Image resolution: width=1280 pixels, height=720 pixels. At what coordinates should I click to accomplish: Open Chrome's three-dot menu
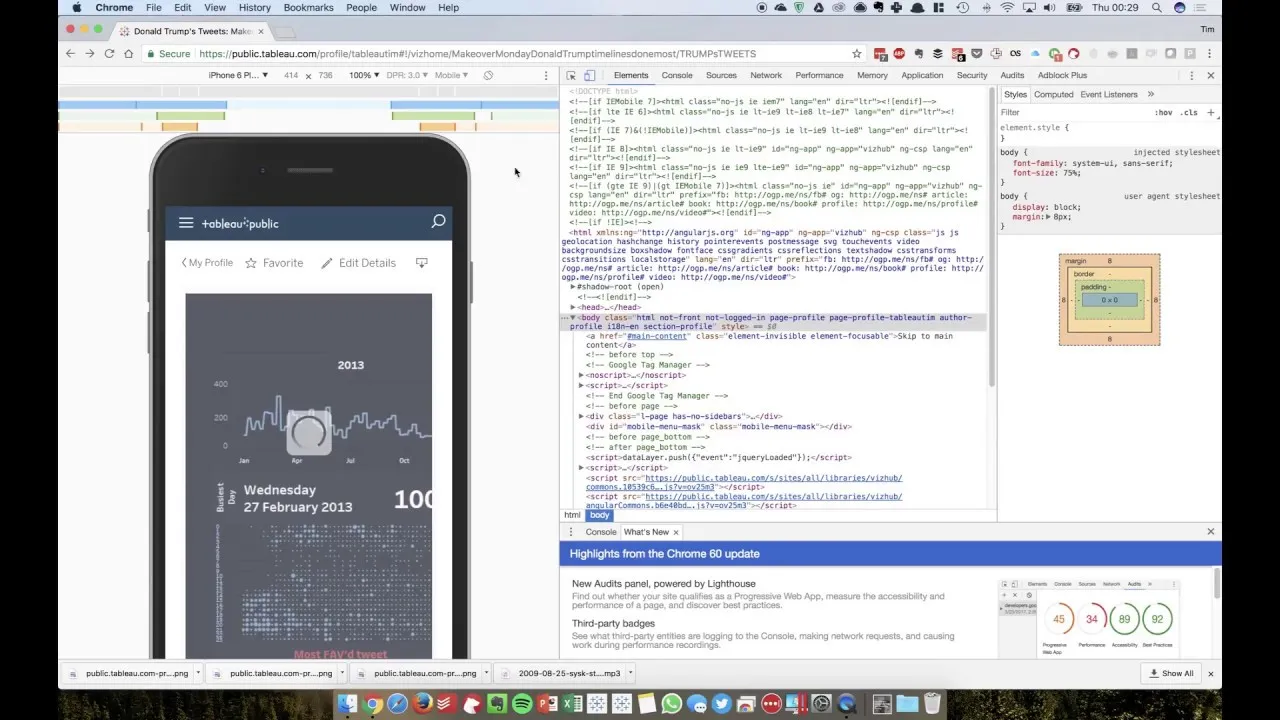[1209, 54]
